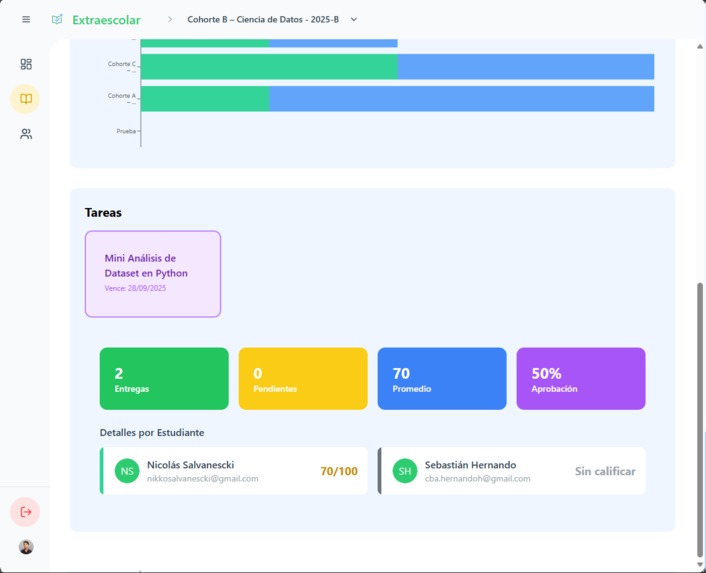Expand the cohort selector dropdown arrow
Viewport: 706px width, 573px height.
click(354, 19)
